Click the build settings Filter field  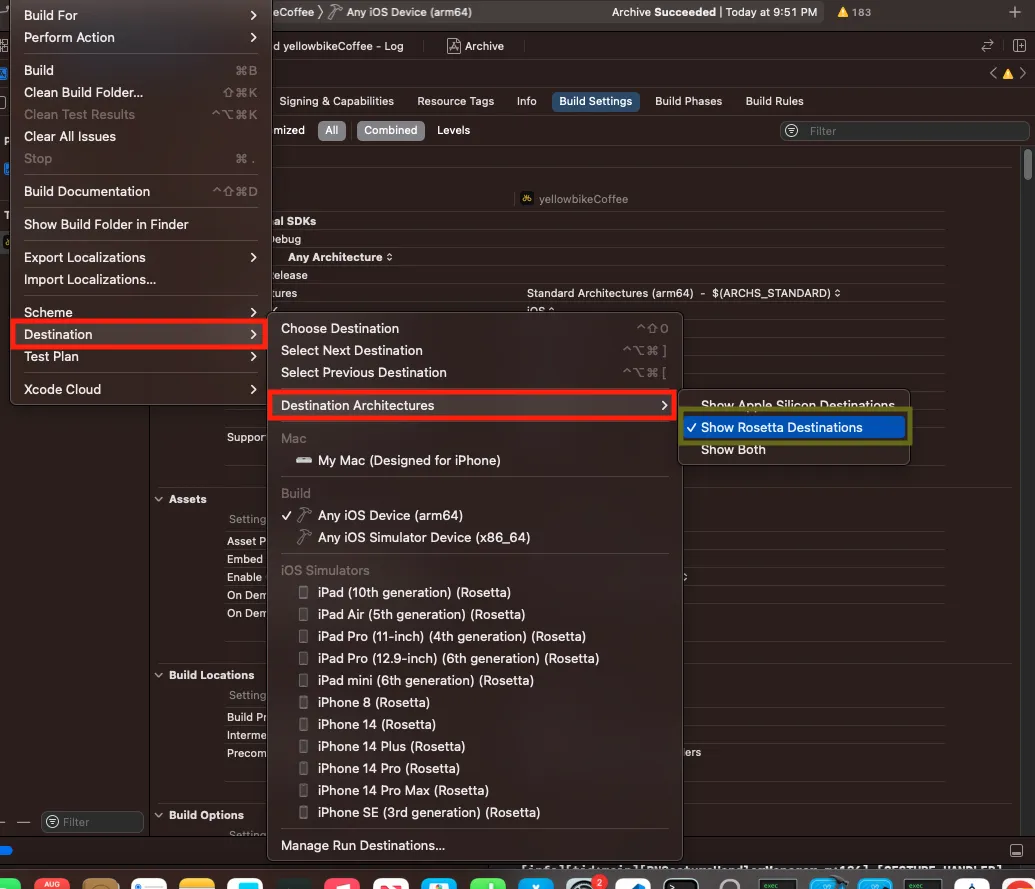tap(904, 131)
